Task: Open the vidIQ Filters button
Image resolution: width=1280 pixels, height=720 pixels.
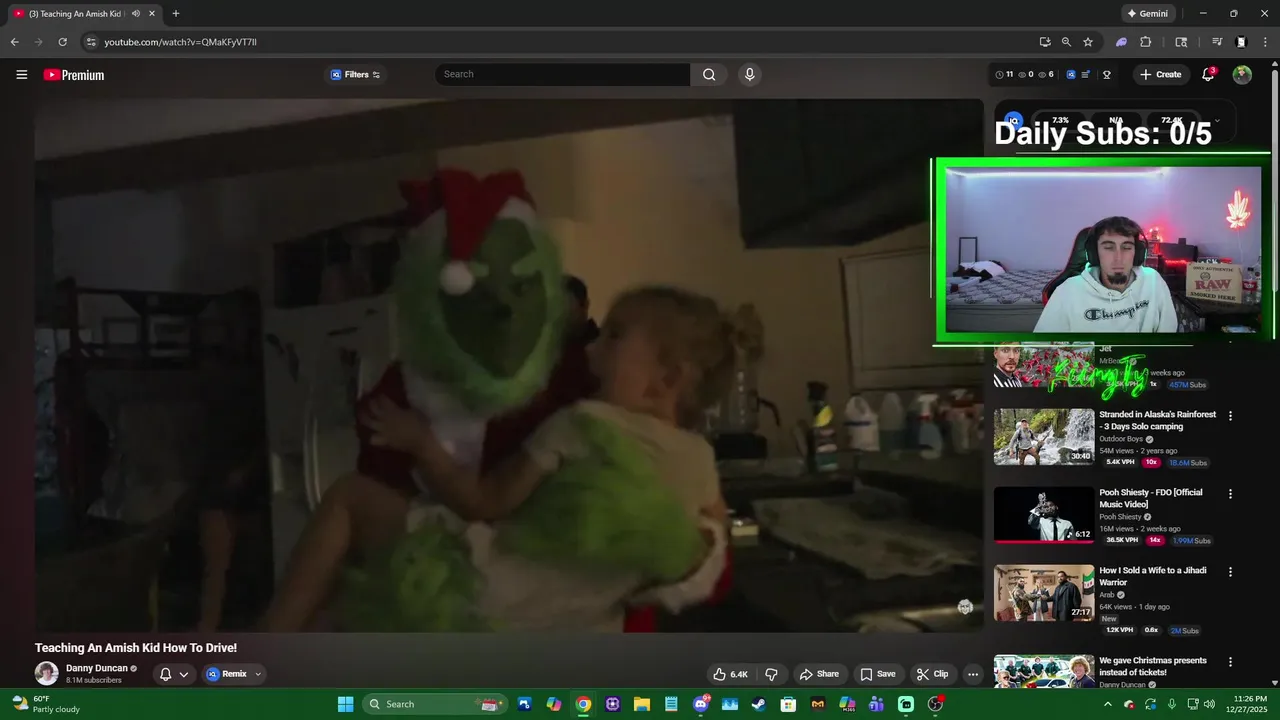Action: tap(356, 75)
